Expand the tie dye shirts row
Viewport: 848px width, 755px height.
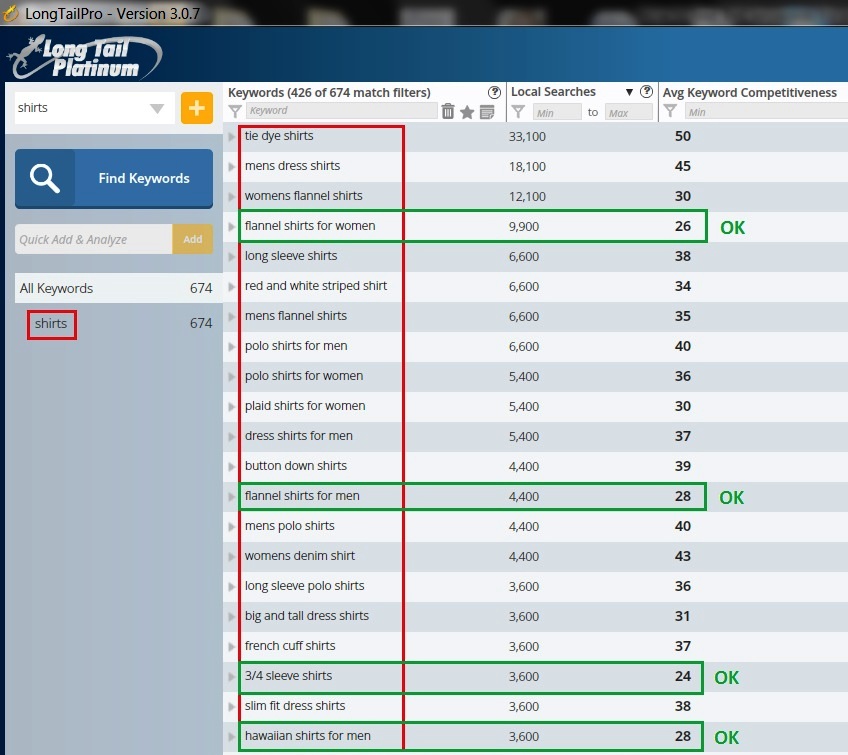(x=231, y=136)
